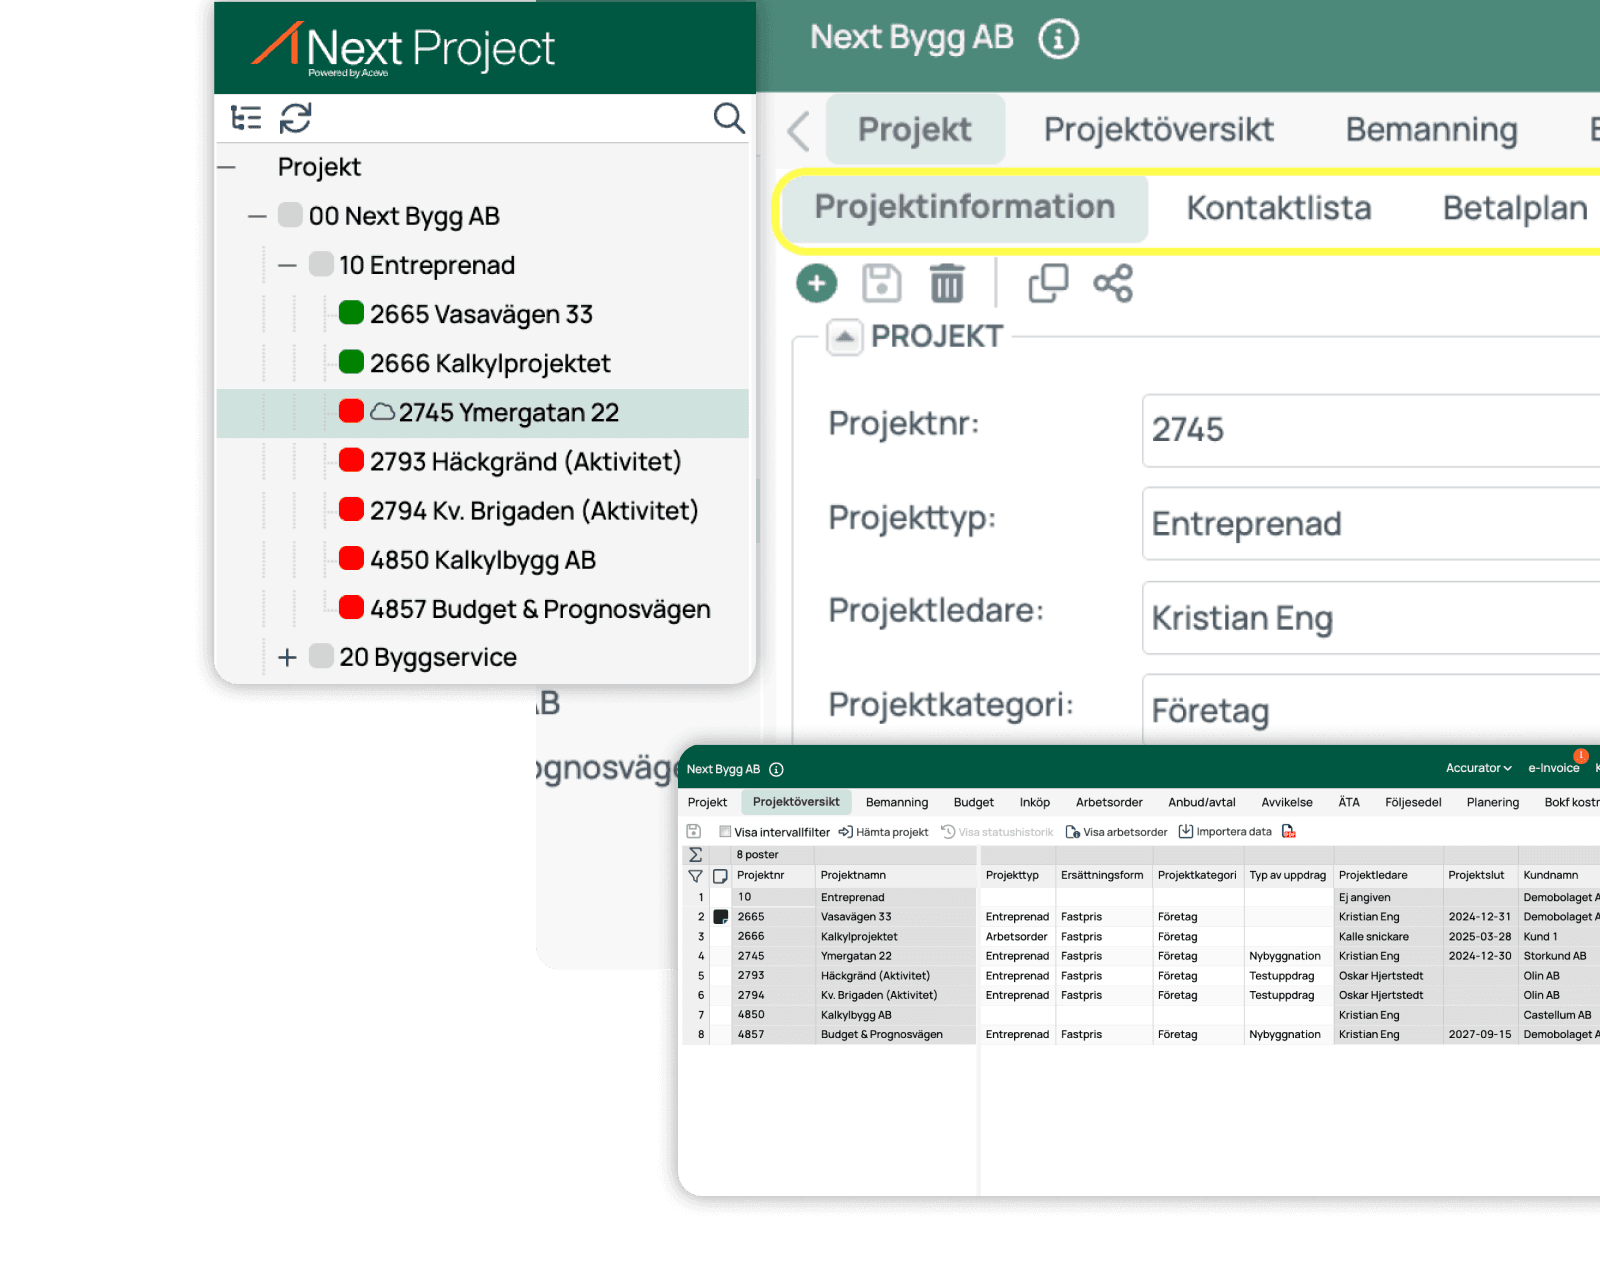Collapse the PROJEKT section arrow
This screenshot has width=1600, height=1272.
pos(844,337)
